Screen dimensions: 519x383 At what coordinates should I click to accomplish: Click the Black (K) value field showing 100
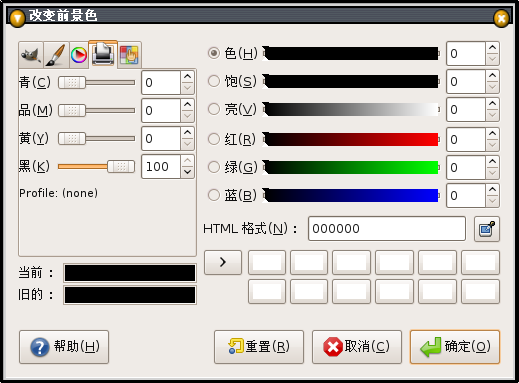(x=161, y=166)
